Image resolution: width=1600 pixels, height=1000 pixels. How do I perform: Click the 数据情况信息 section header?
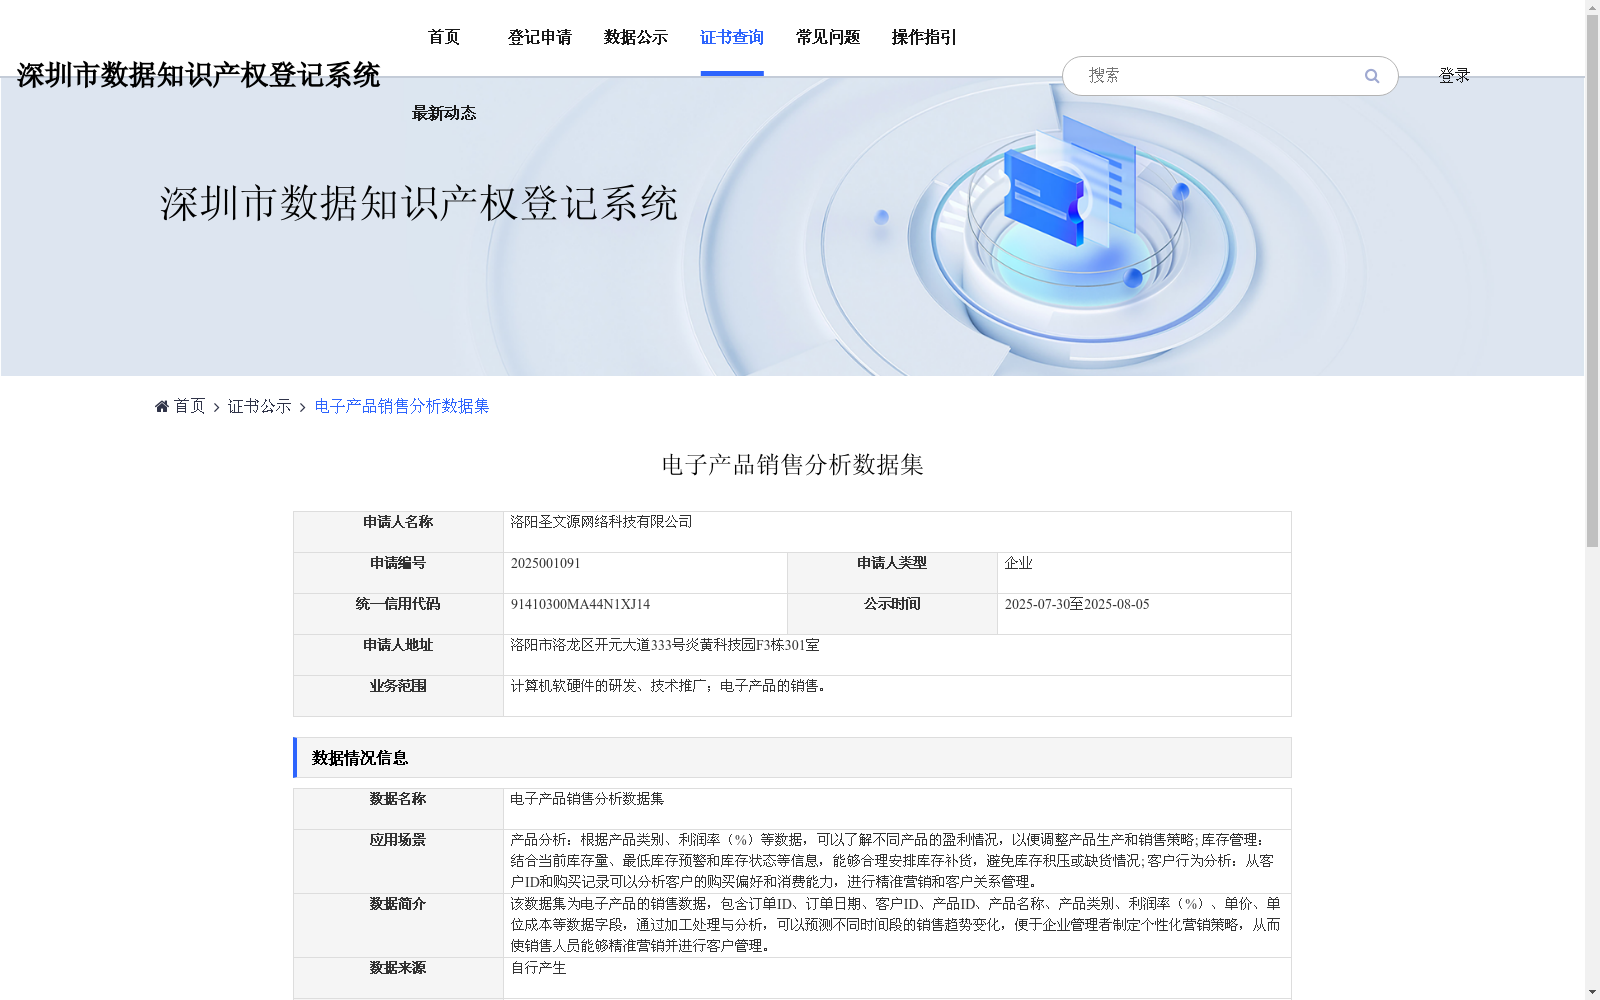(x=792, y=758)
